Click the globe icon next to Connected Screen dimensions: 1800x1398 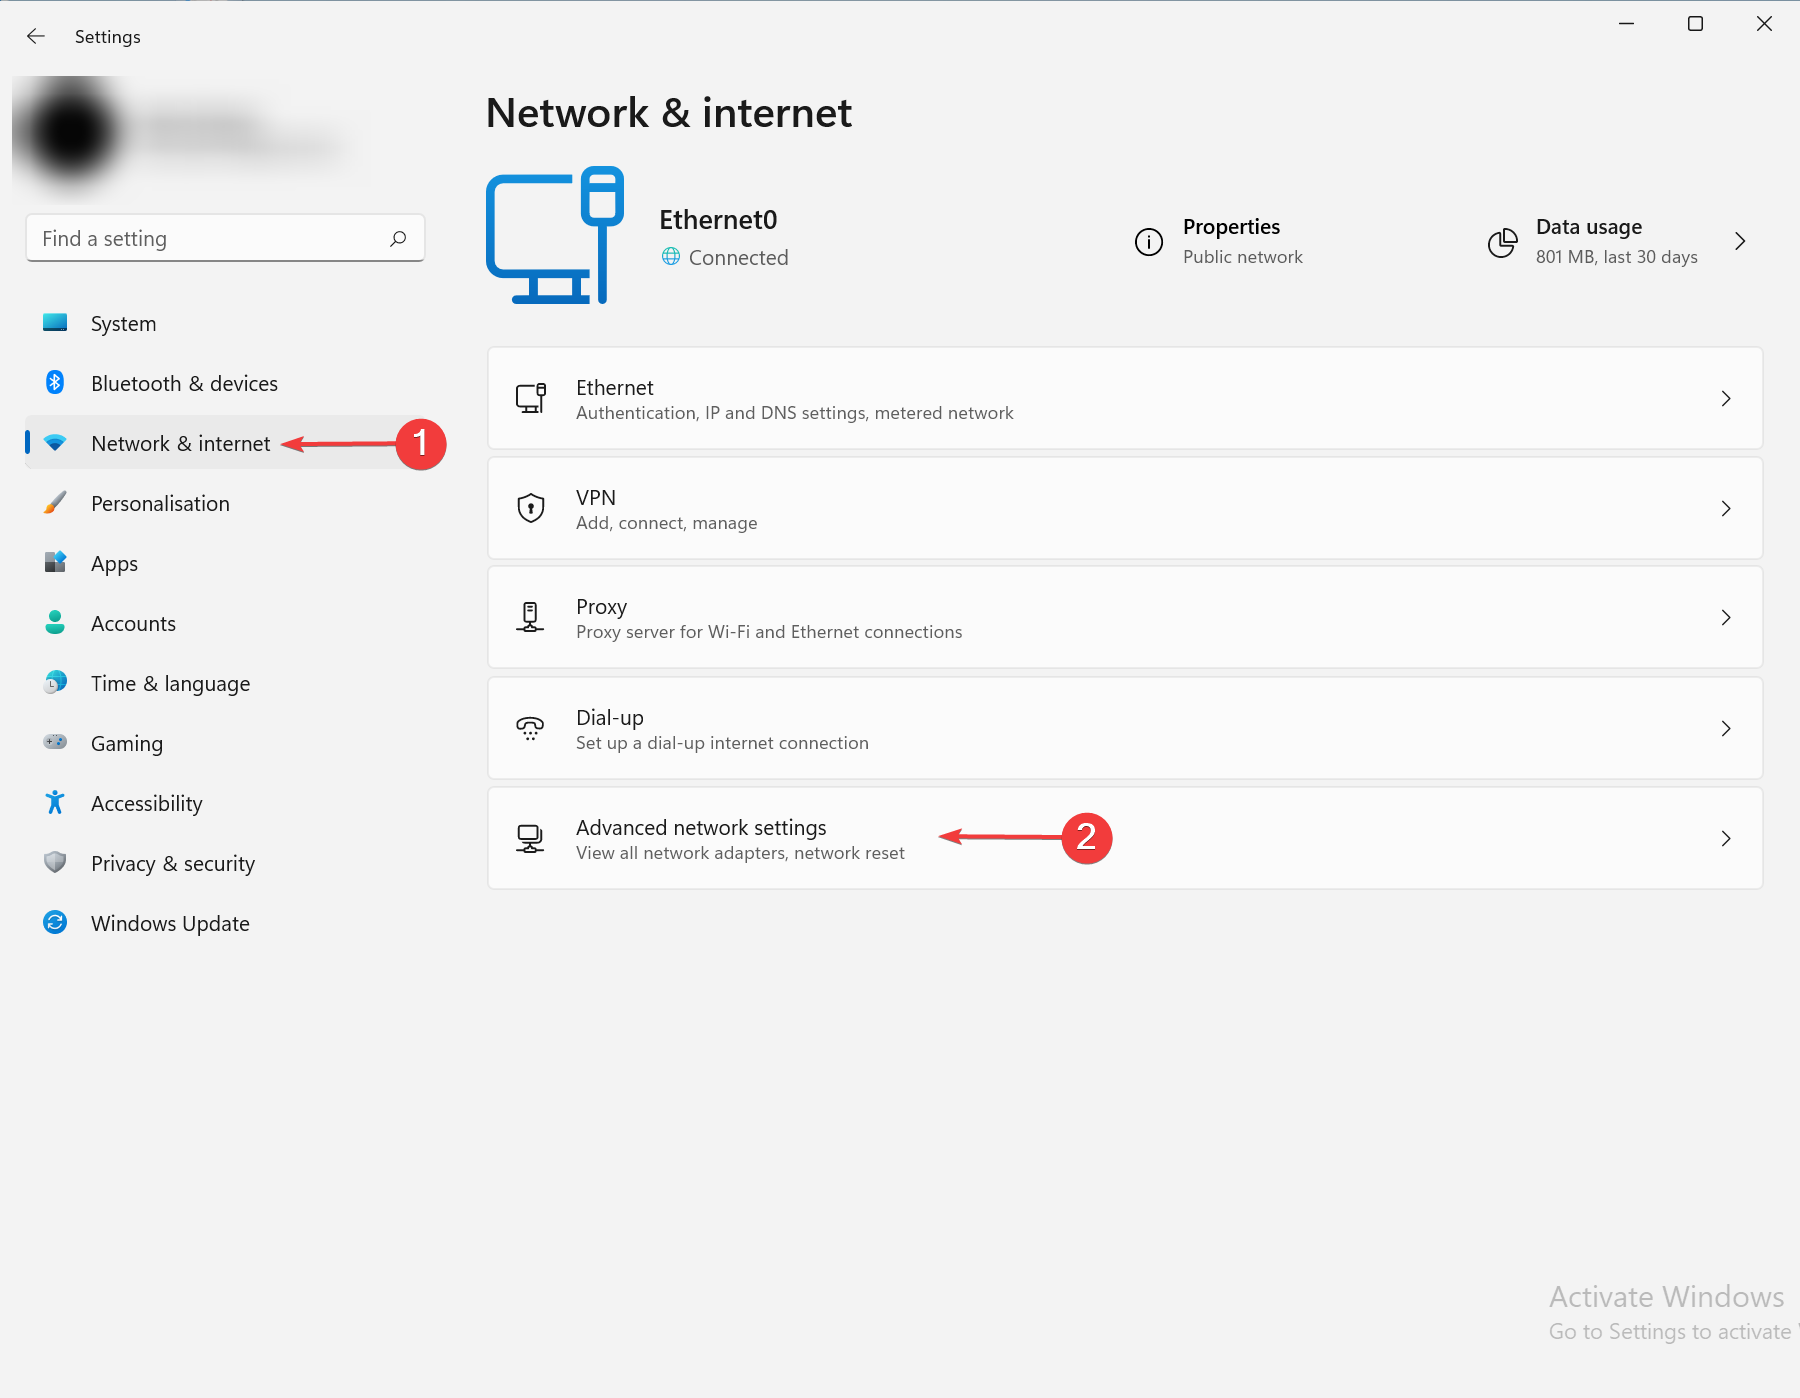(x=671, y=257)
